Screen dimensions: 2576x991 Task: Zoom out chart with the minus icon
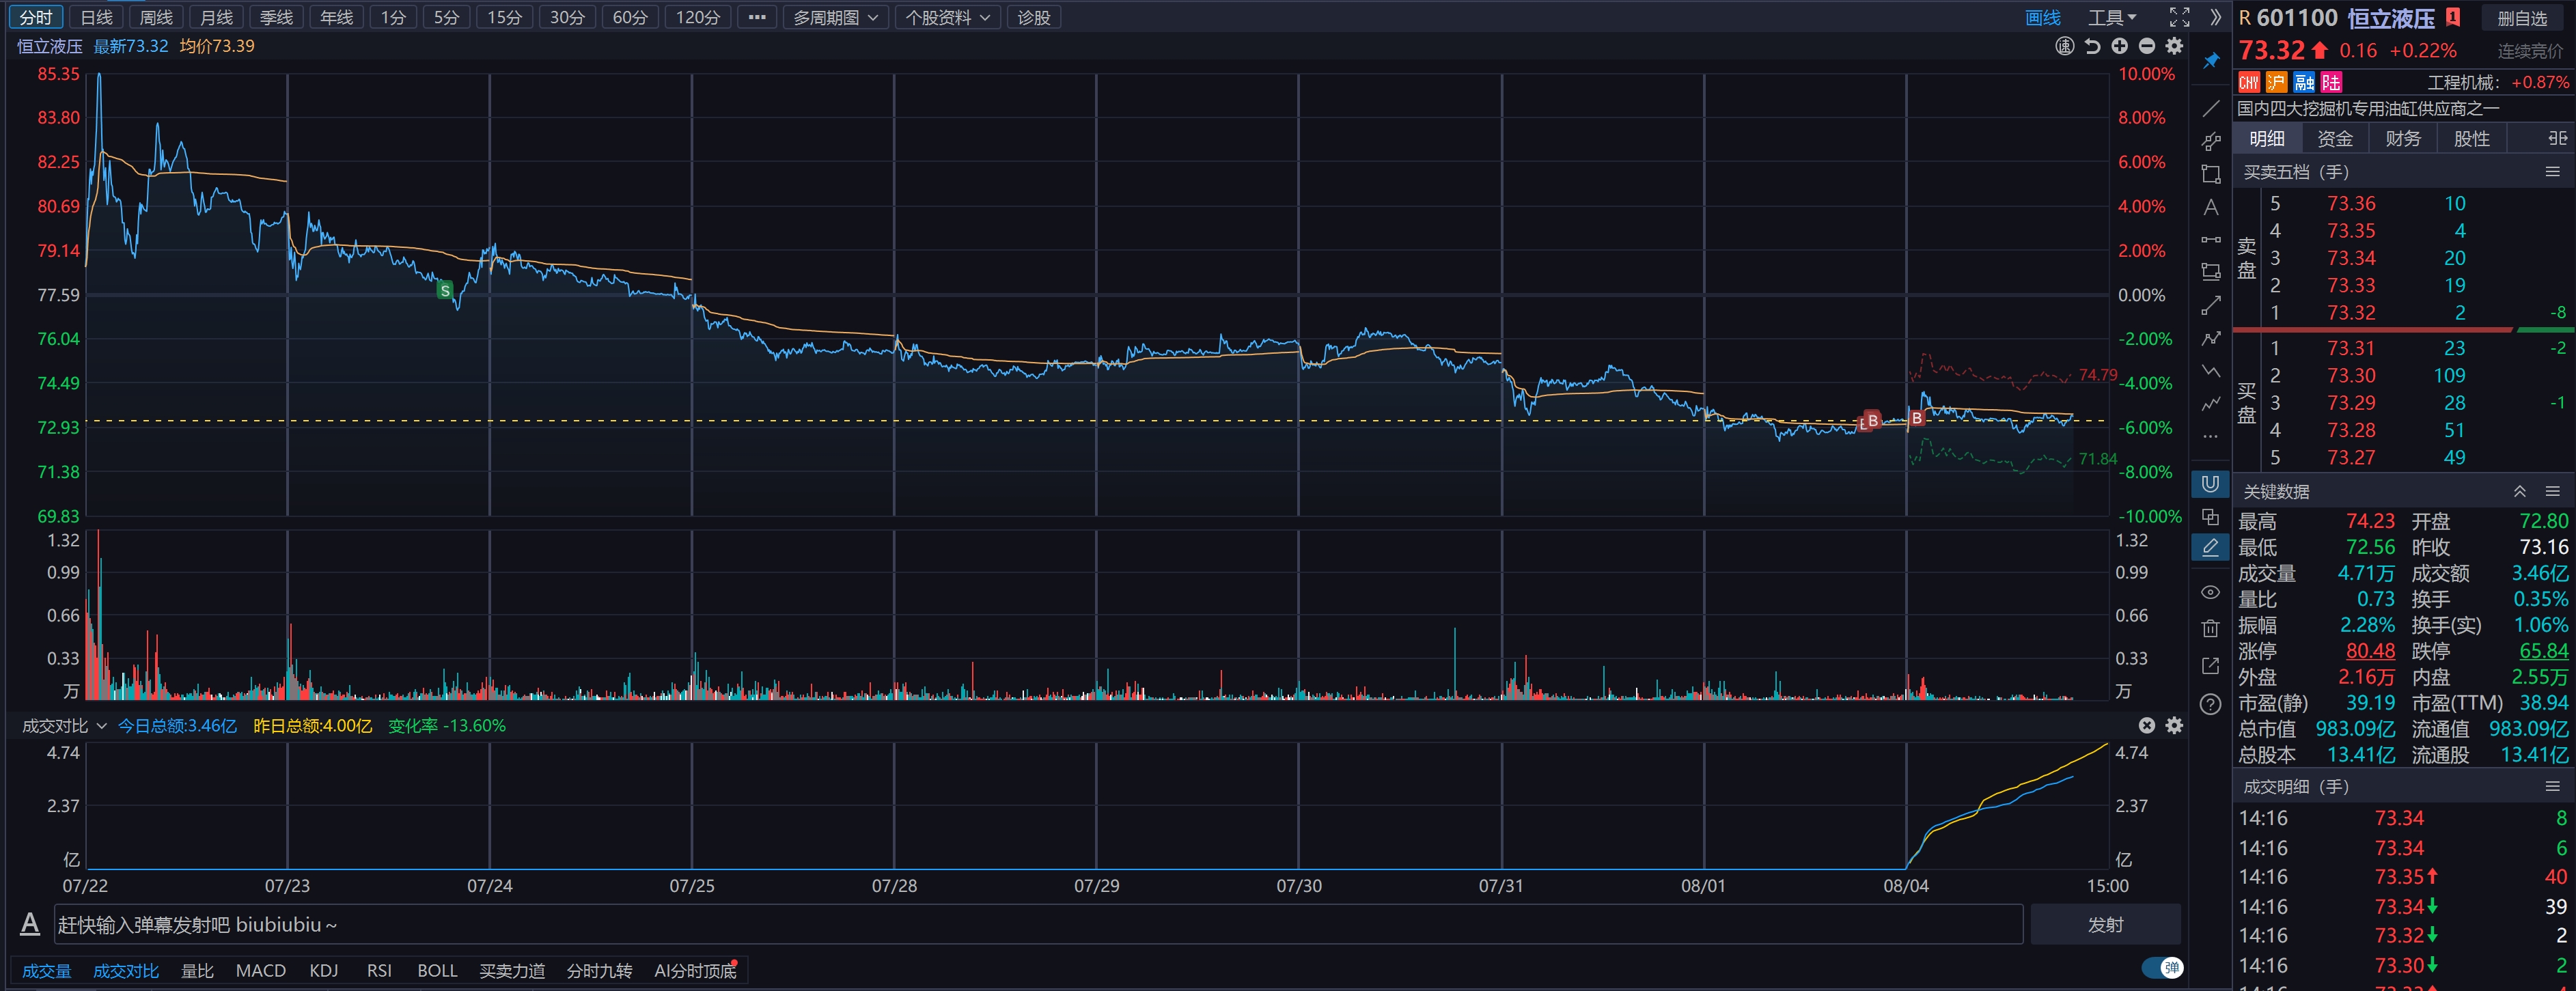pyautogui.click(x=2147, y=46)
